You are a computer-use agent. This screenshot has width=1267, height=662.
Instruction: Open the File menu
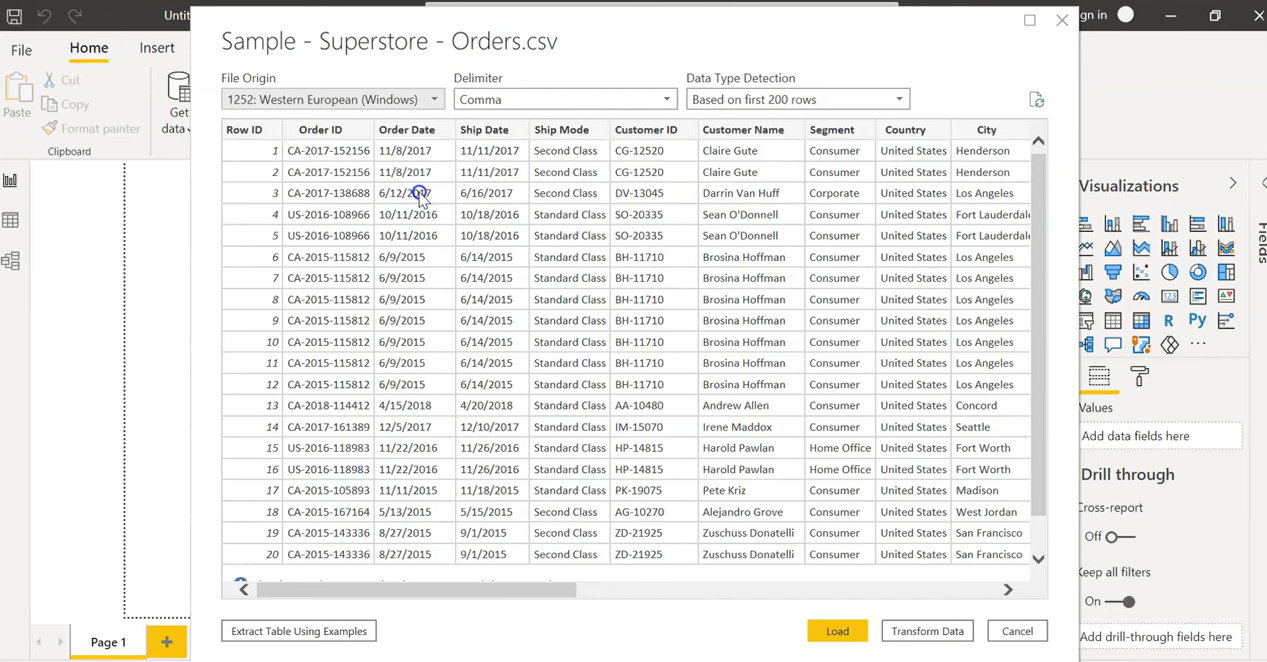click(21, 49)
